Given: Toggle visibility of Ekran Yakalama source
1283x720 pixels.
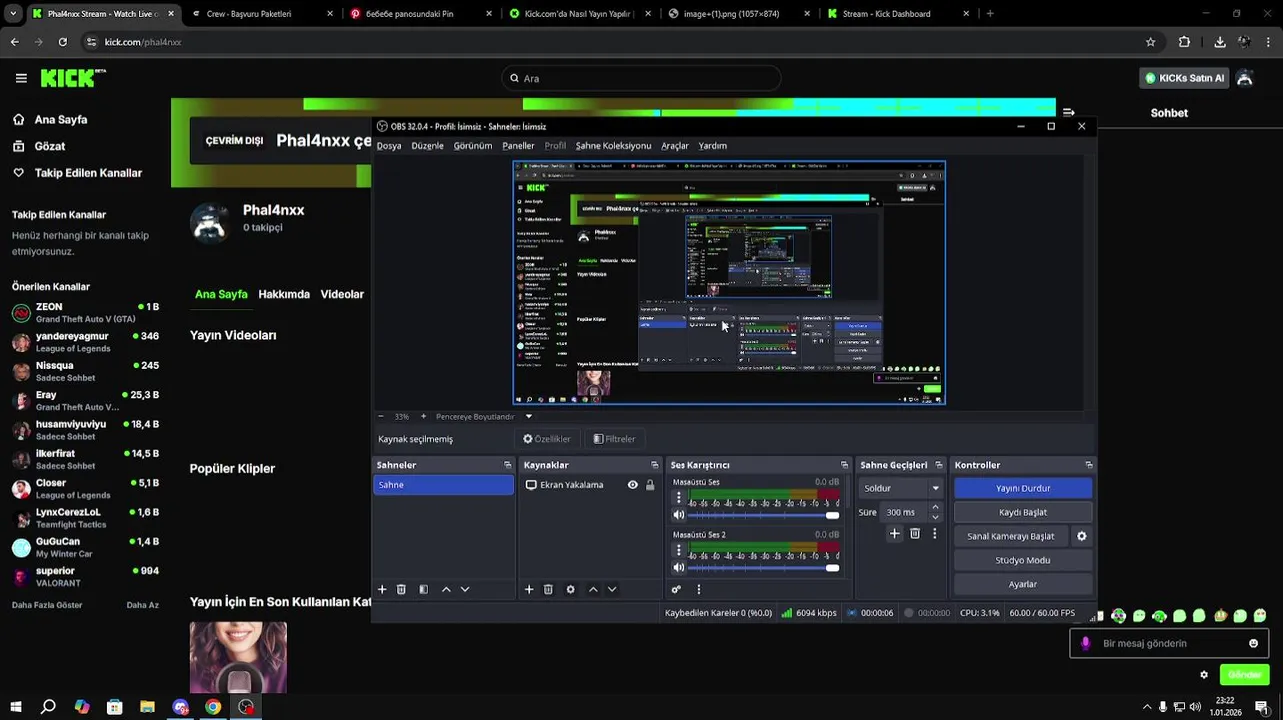Looking at the screenshot, I should pyautogui.click(x=632, y=485).
